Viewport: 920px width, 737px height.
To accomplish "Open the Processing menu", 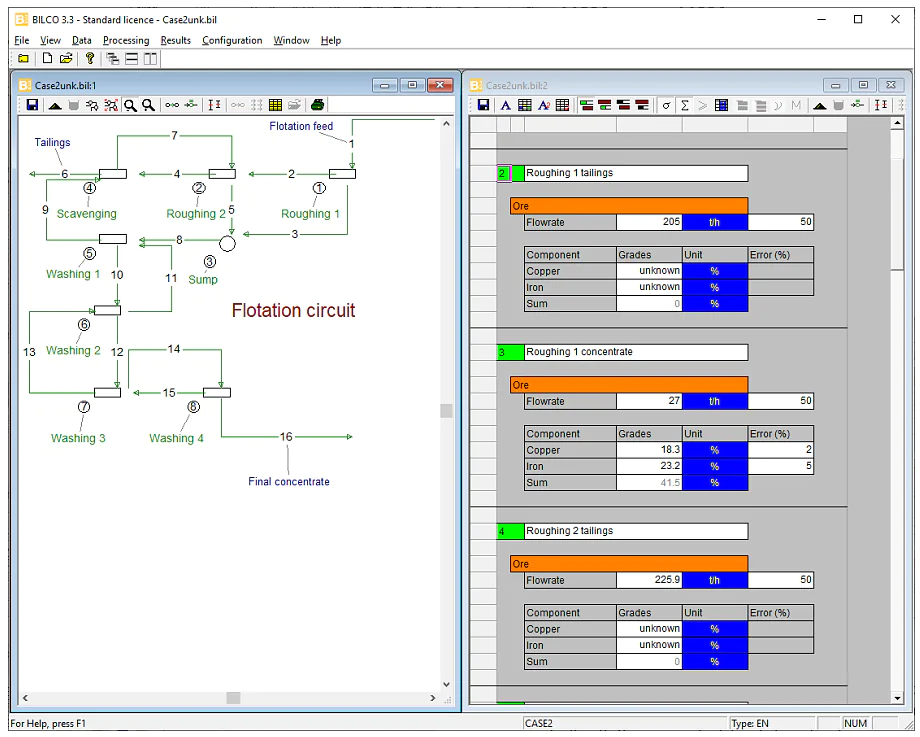I will [x=126, y=40].
